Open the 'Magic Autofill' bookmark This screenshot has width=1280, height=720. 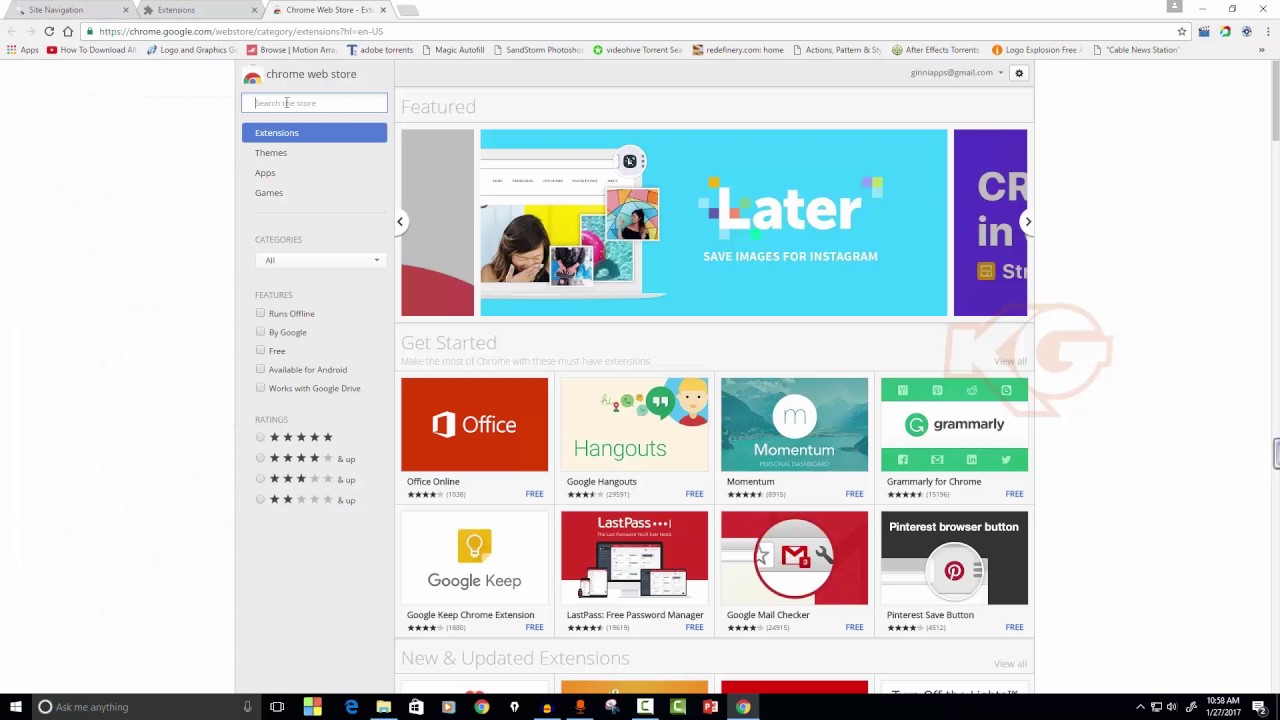pos(453,50)
